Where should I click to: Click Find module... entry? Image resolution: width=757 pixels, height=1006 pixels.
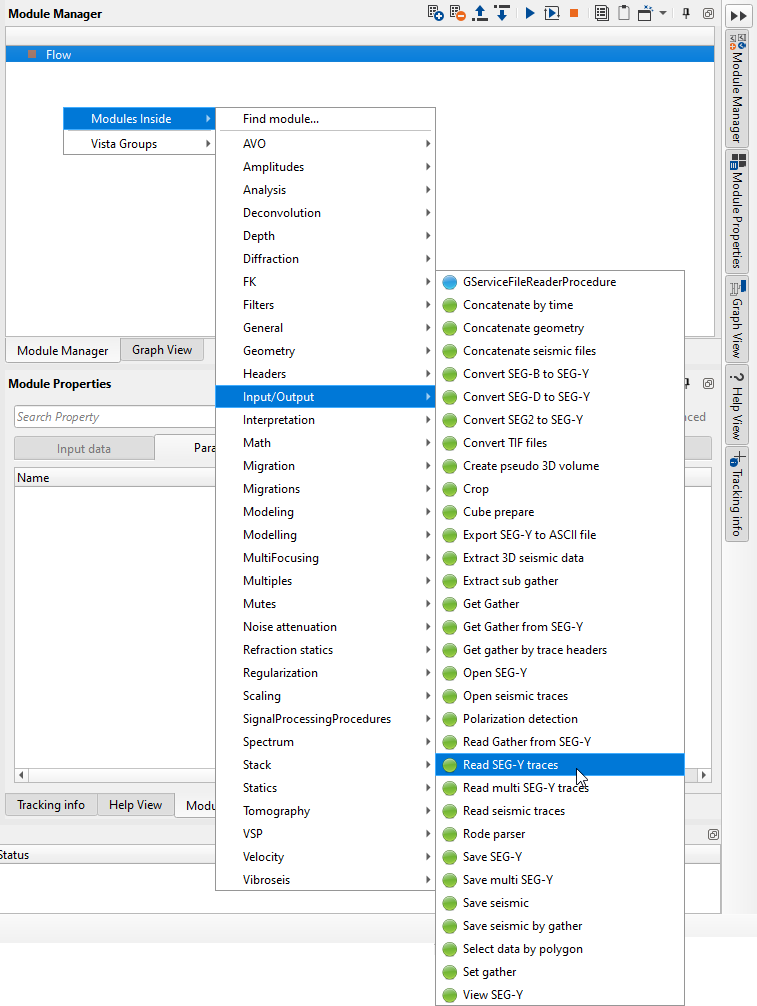click(x=281, y=119)
